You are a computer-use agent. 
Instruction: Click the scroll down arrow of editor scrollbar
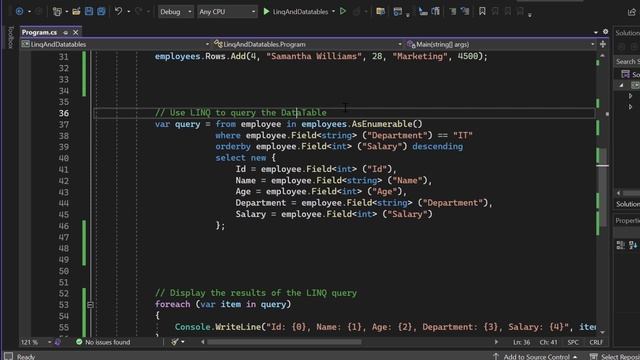pos(602,332)
